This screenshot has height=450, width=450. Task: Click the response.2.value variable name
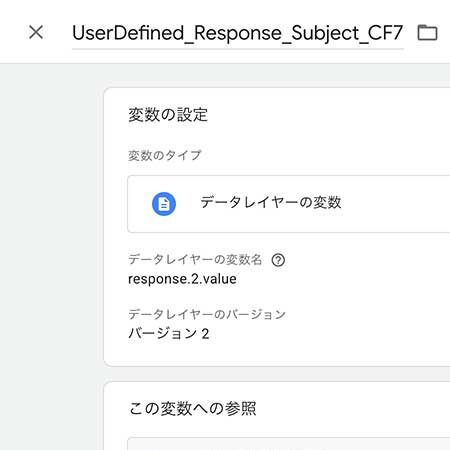182,279
